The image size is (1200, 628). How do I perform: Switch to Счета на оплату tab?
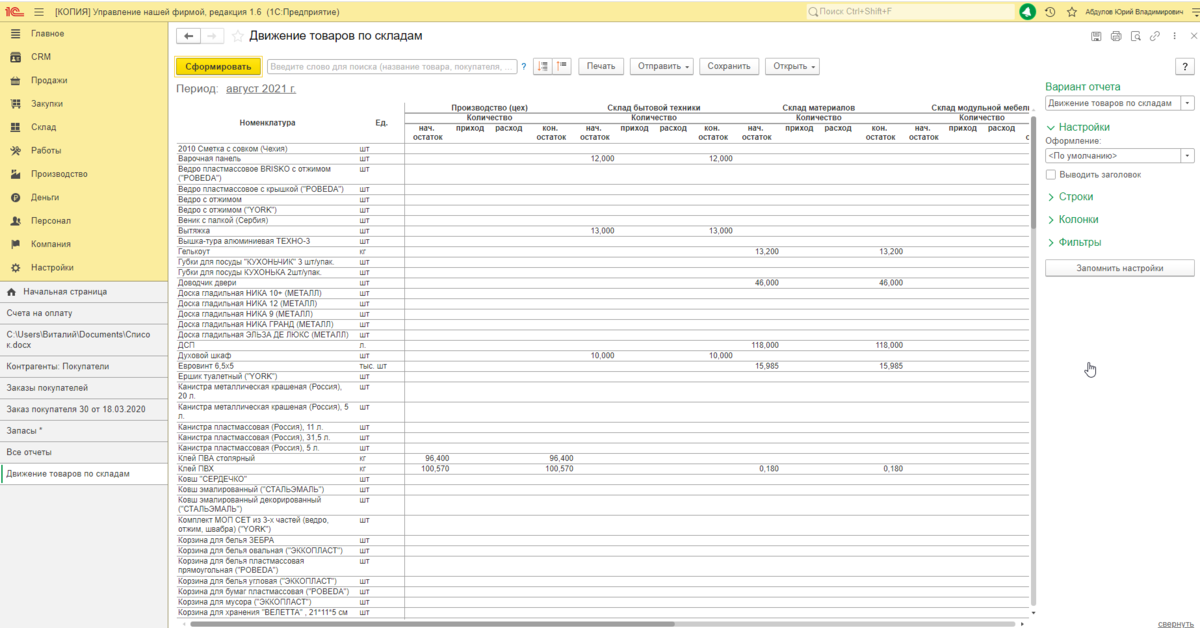tap(84, 313)
